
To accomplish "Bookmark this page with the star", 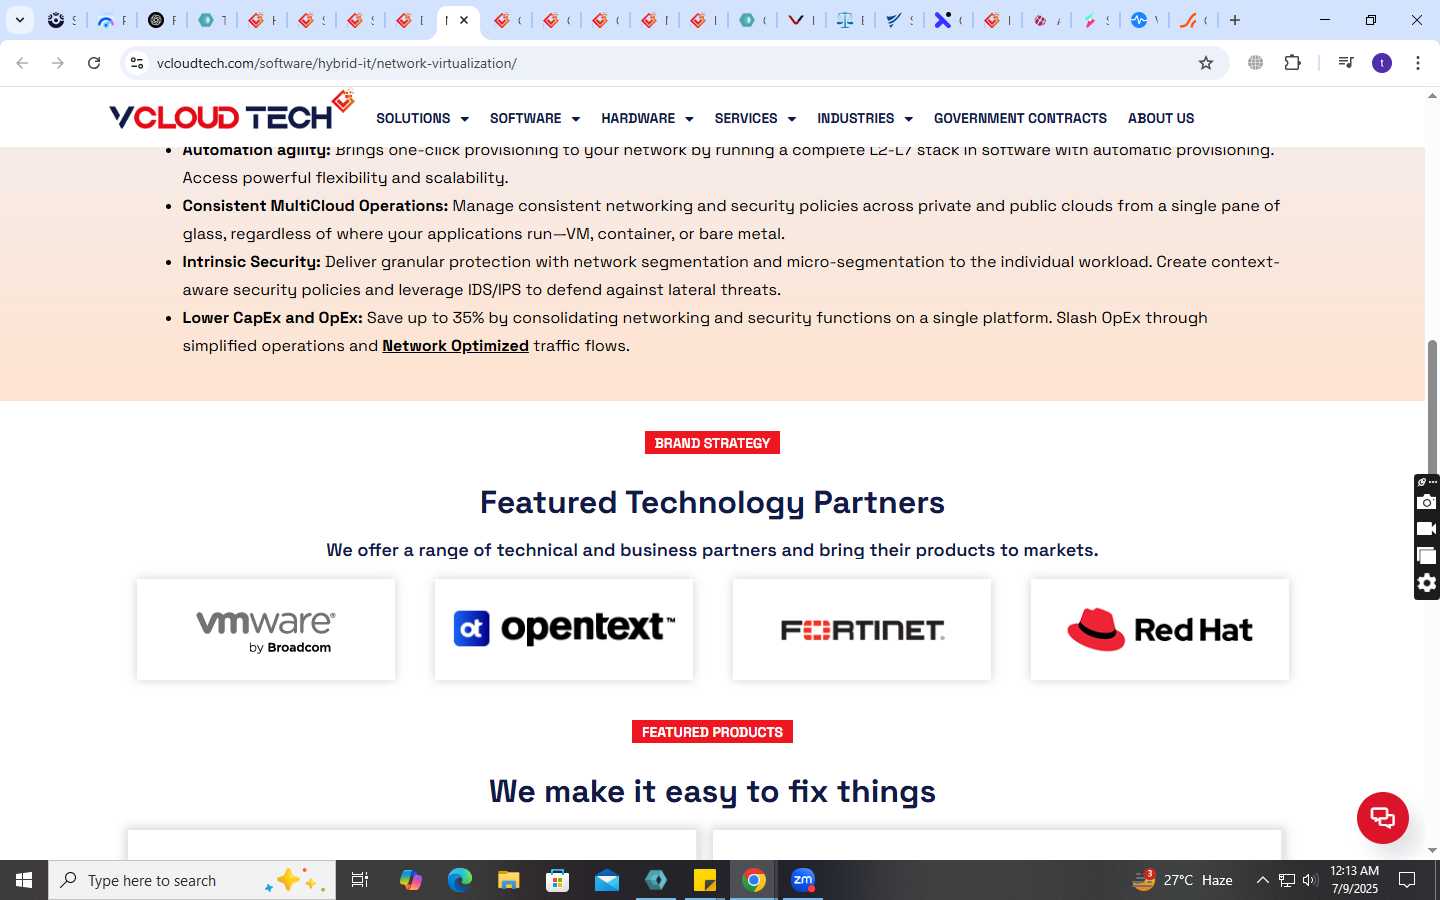I will tap(1206, 63).
